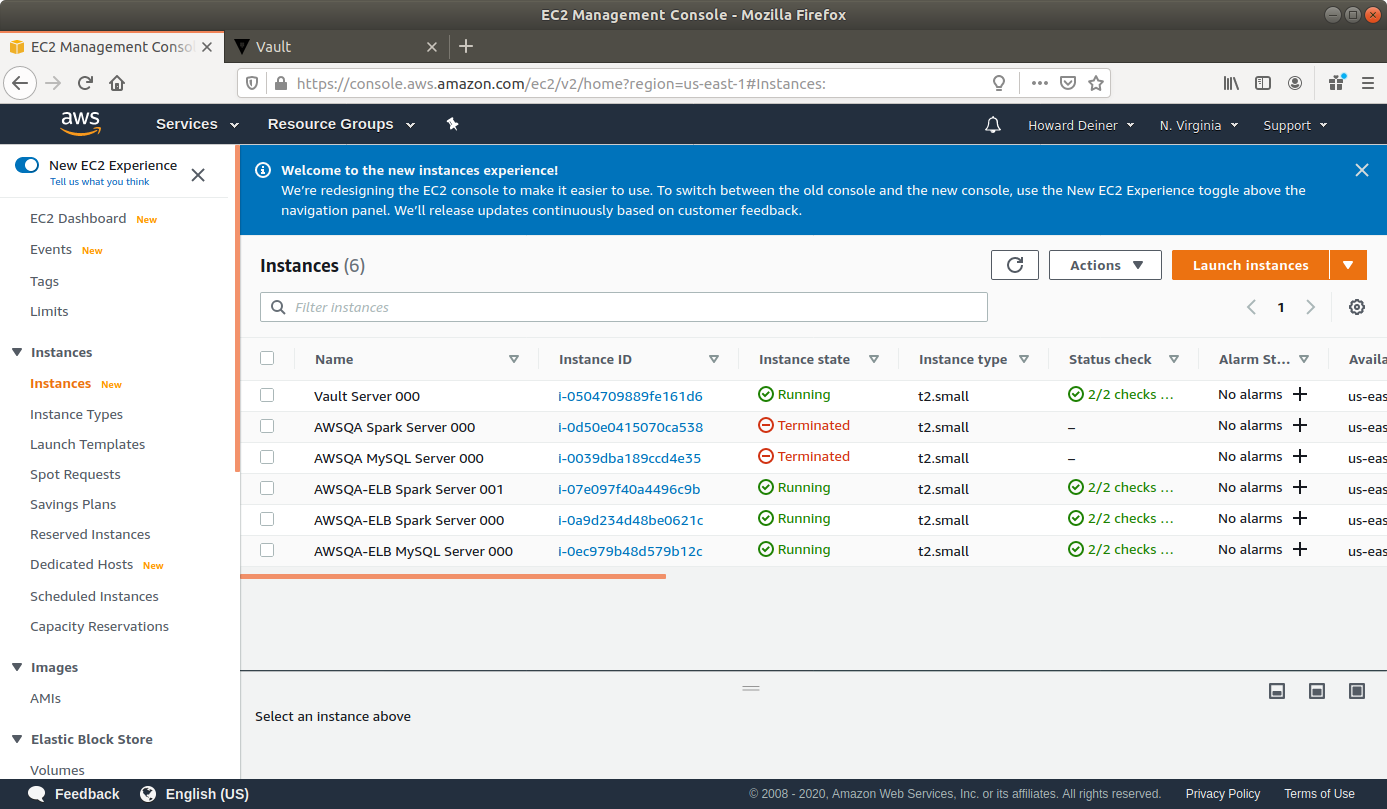The width and height of the screenshot is (1387, 809).
Task: Open Spot Requests in sidebar
Action: click(x=75, y=474)
